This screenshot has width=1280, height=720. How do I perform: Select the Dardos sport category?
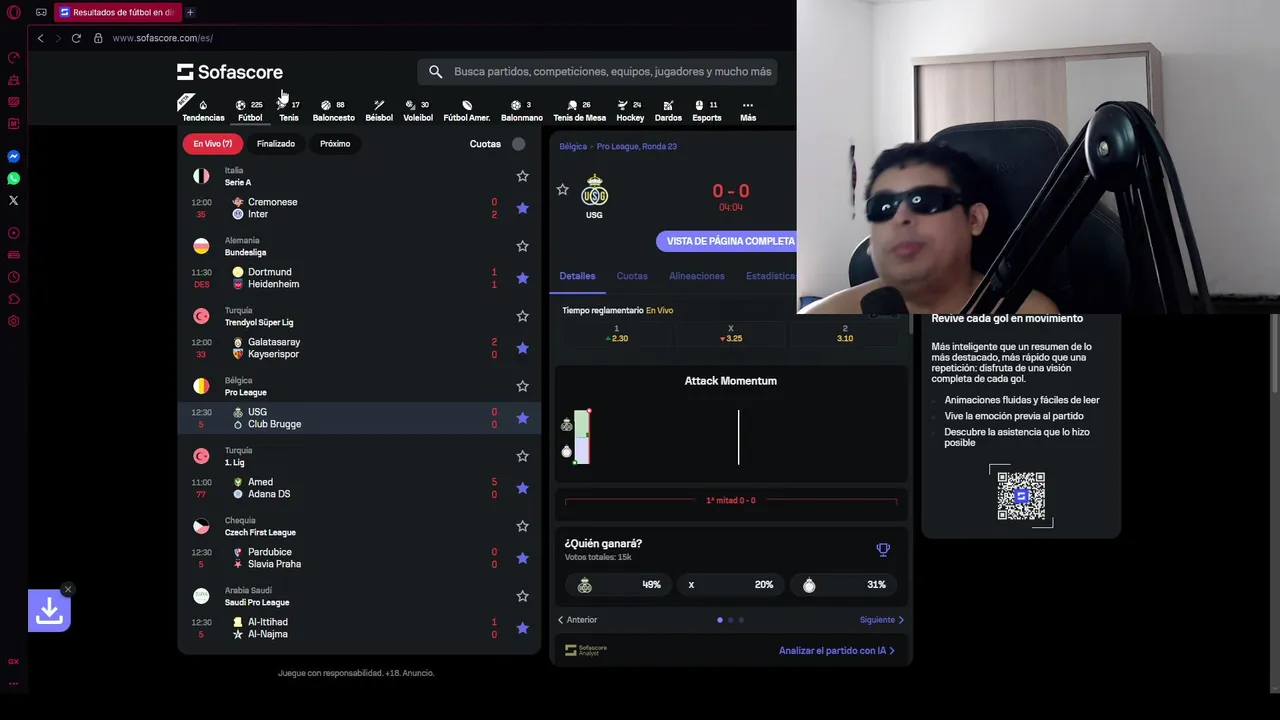click(668, 110)
